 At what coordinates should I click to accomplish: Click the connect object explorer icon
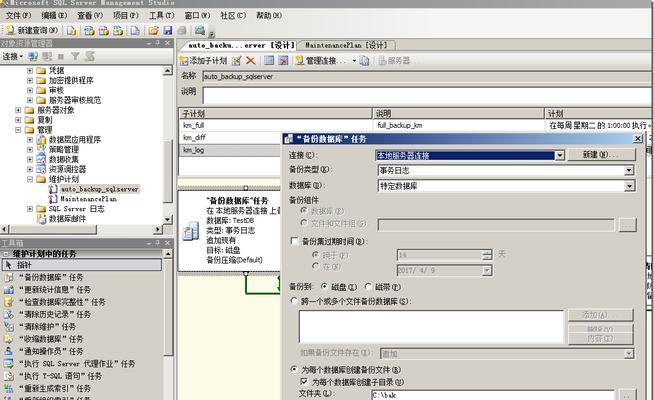[33, 56]
